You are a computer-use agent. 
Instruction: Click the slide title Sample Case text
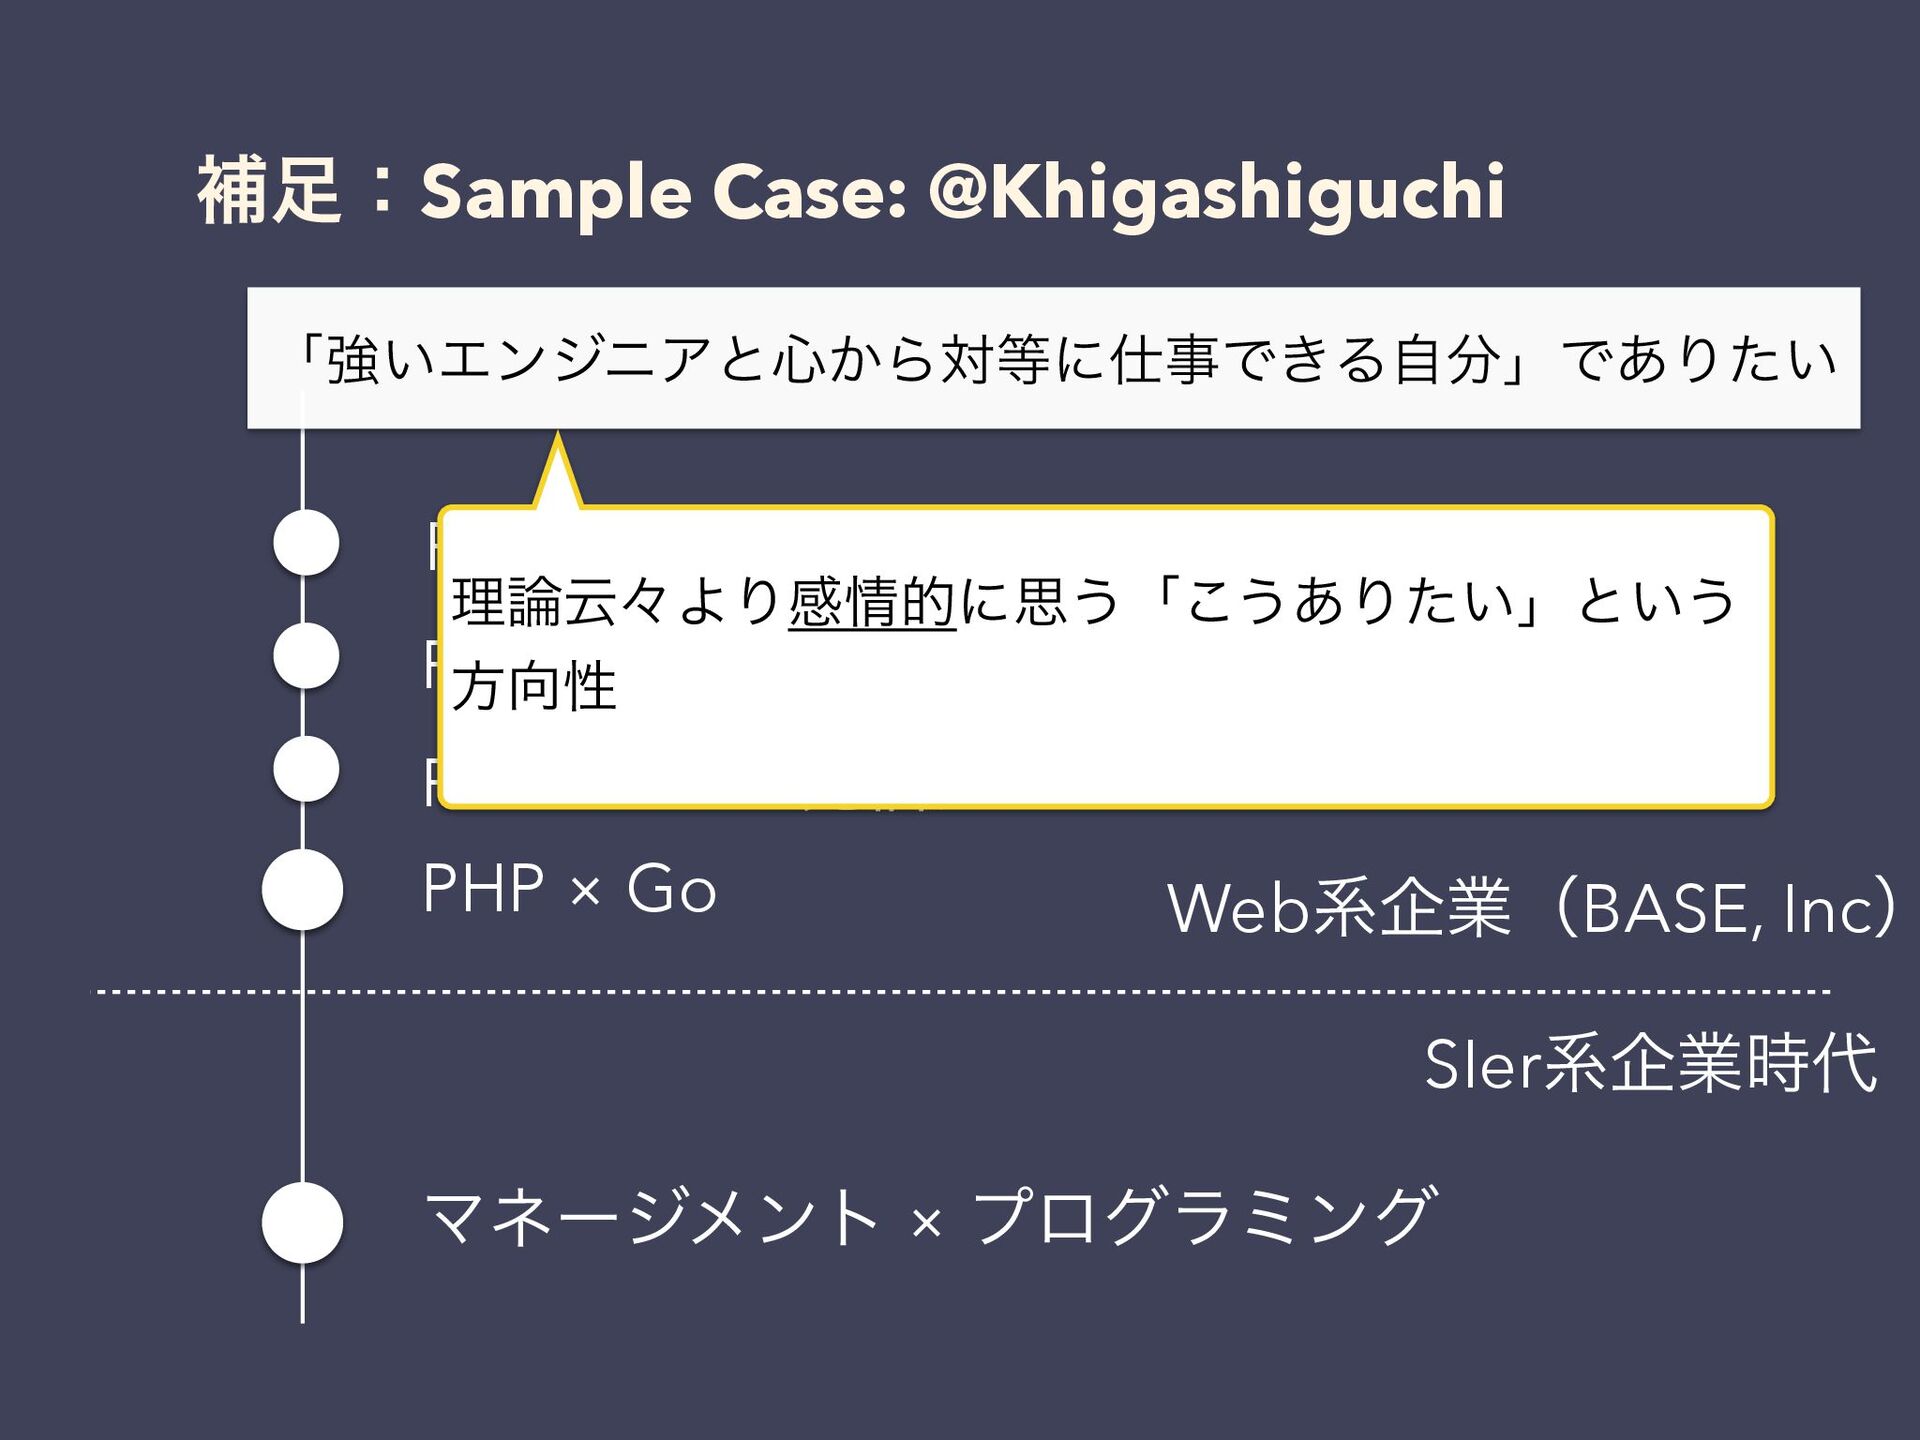pos(664,192)
